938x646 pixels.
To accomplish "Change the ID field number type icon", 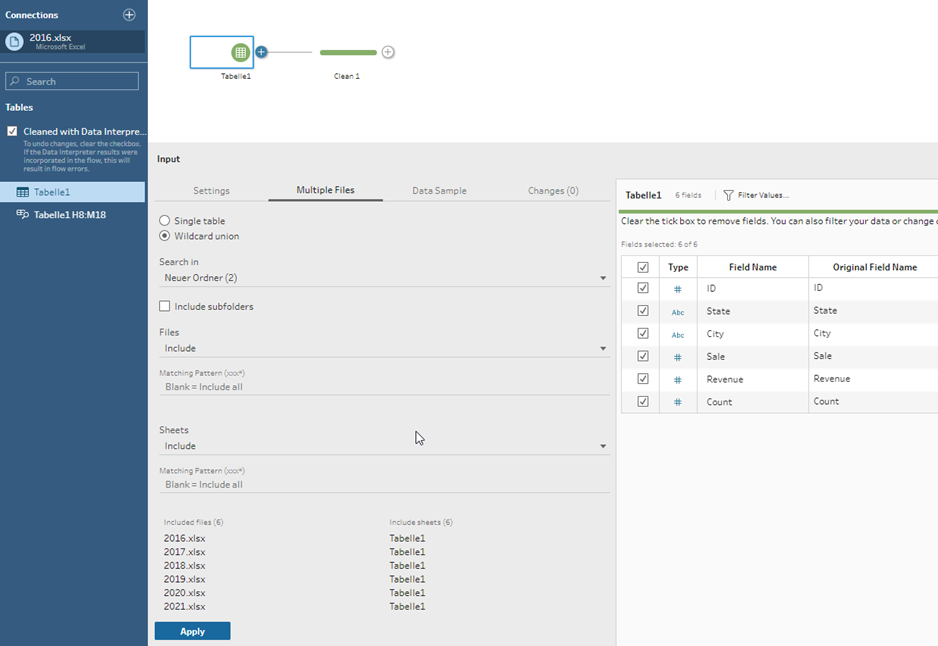I will [x=678, y=289].
